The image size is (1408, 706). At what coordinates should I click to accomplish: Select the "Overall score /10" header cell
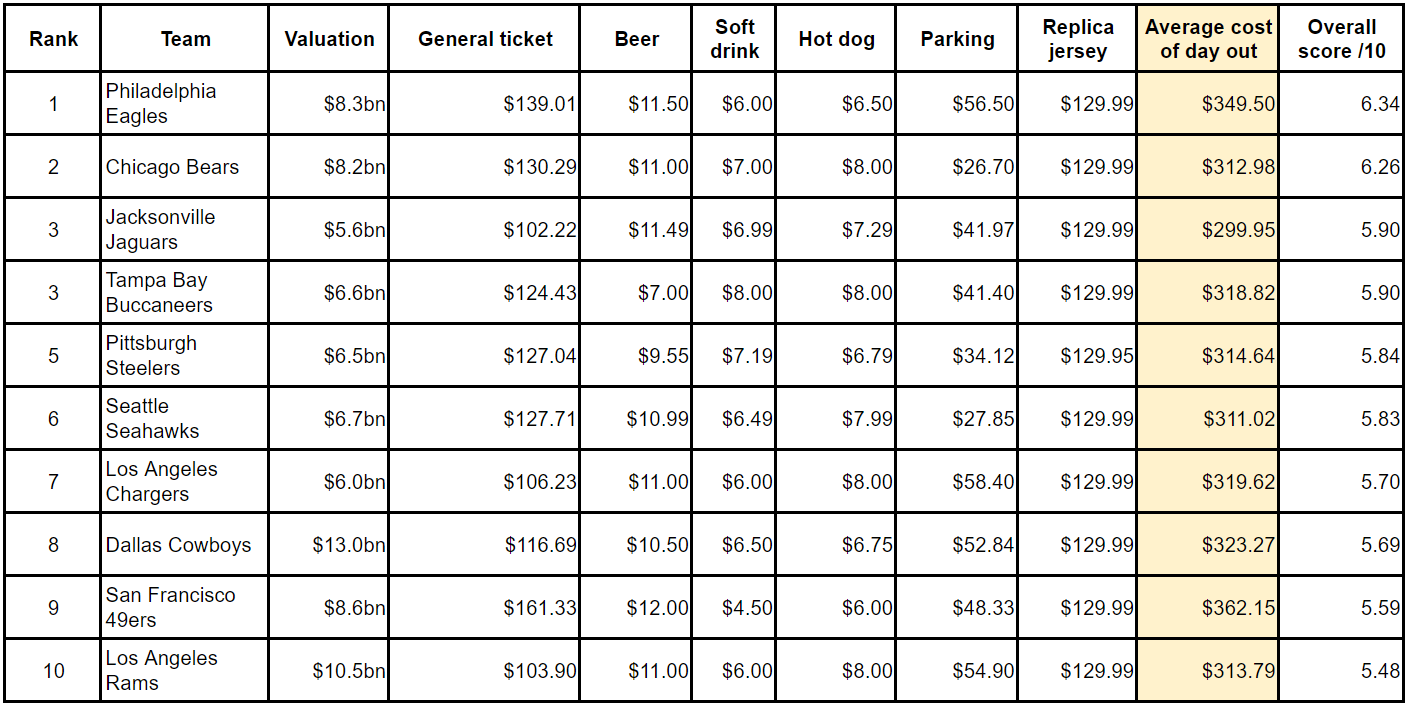[1342, 40]
